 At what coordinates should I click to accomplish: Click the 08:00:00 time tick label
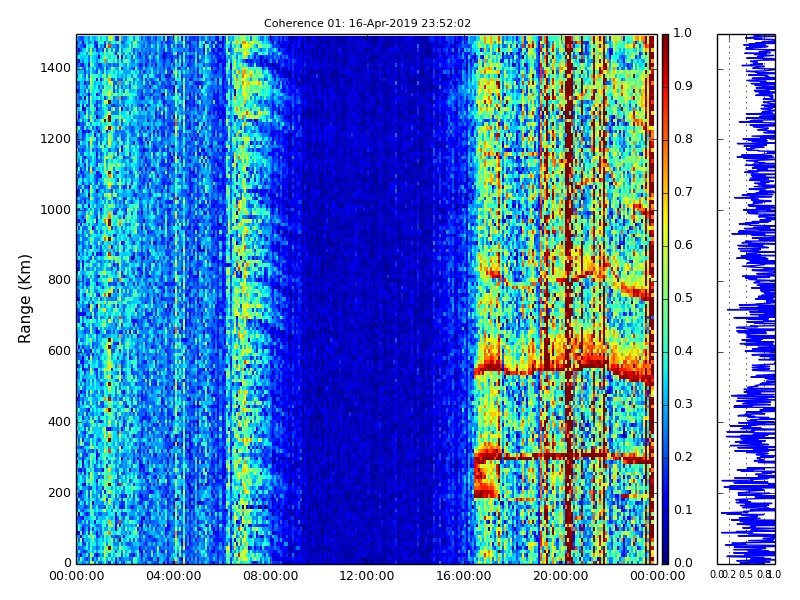click(x=270, y=576)
